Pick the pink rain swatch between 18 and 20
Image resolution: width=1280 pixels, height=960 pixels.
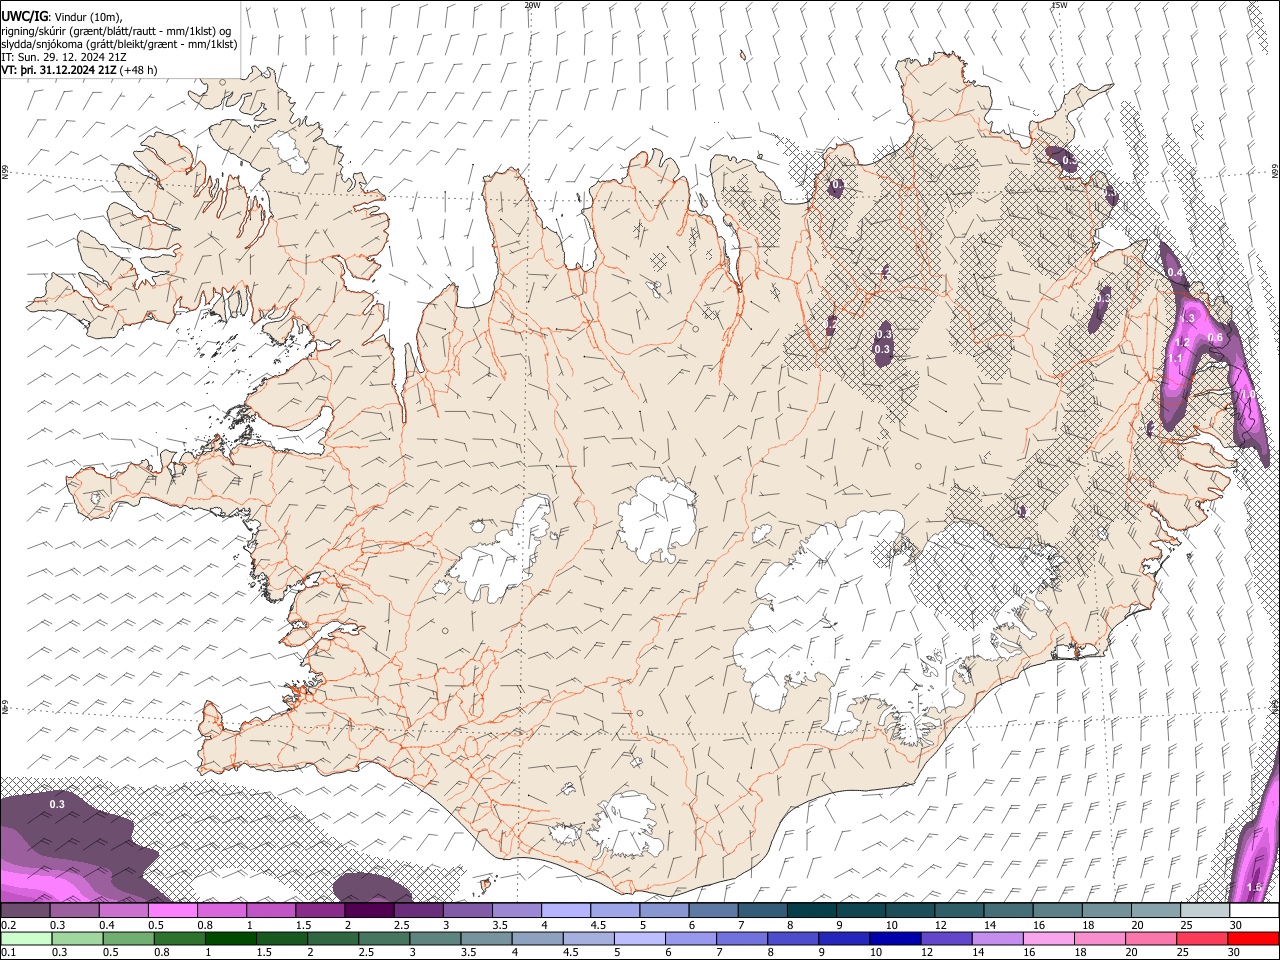1099,938
